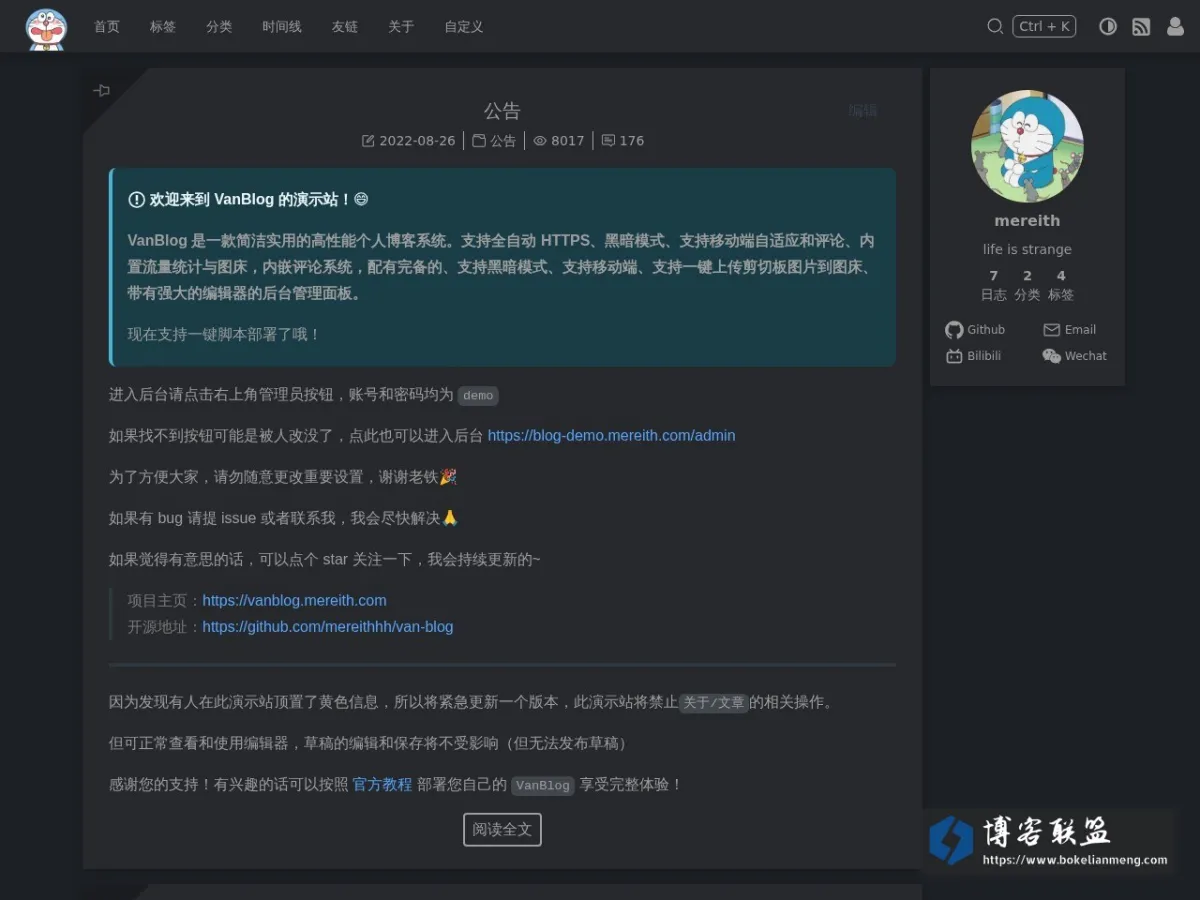Open the 关于 nav item
Viewport: 1200px width, 900px height.
401,27
